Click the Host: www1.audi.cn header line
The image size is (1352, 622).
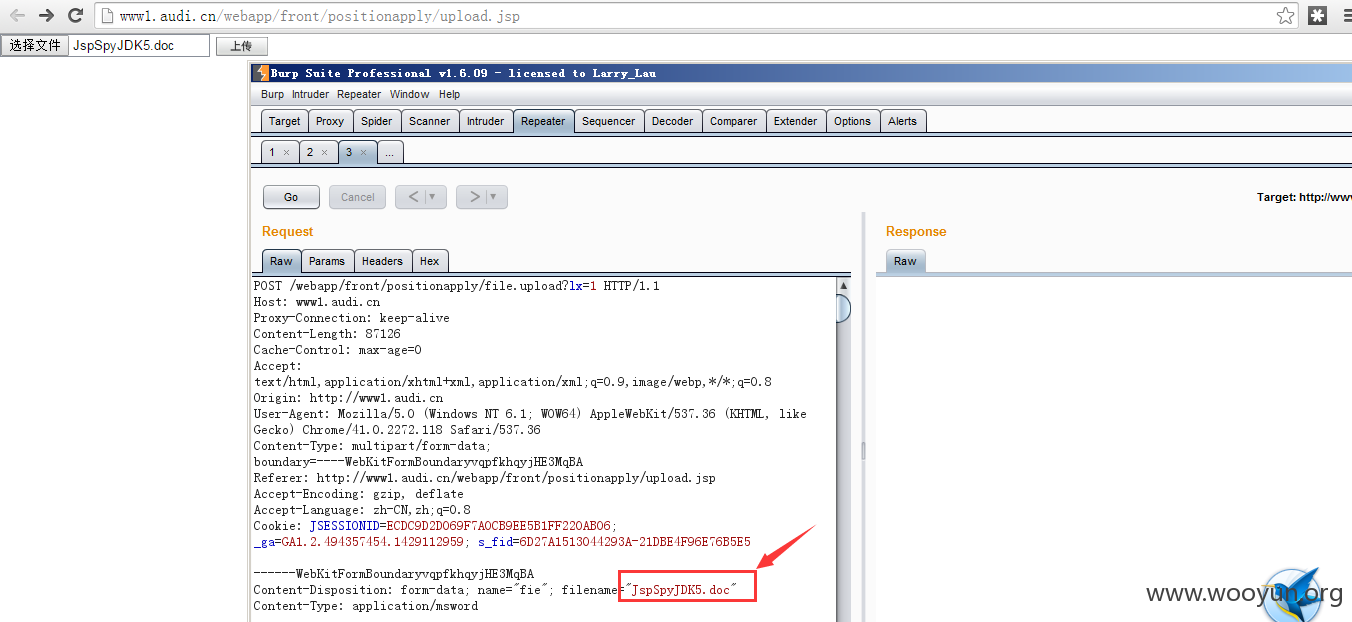point(316,302)
